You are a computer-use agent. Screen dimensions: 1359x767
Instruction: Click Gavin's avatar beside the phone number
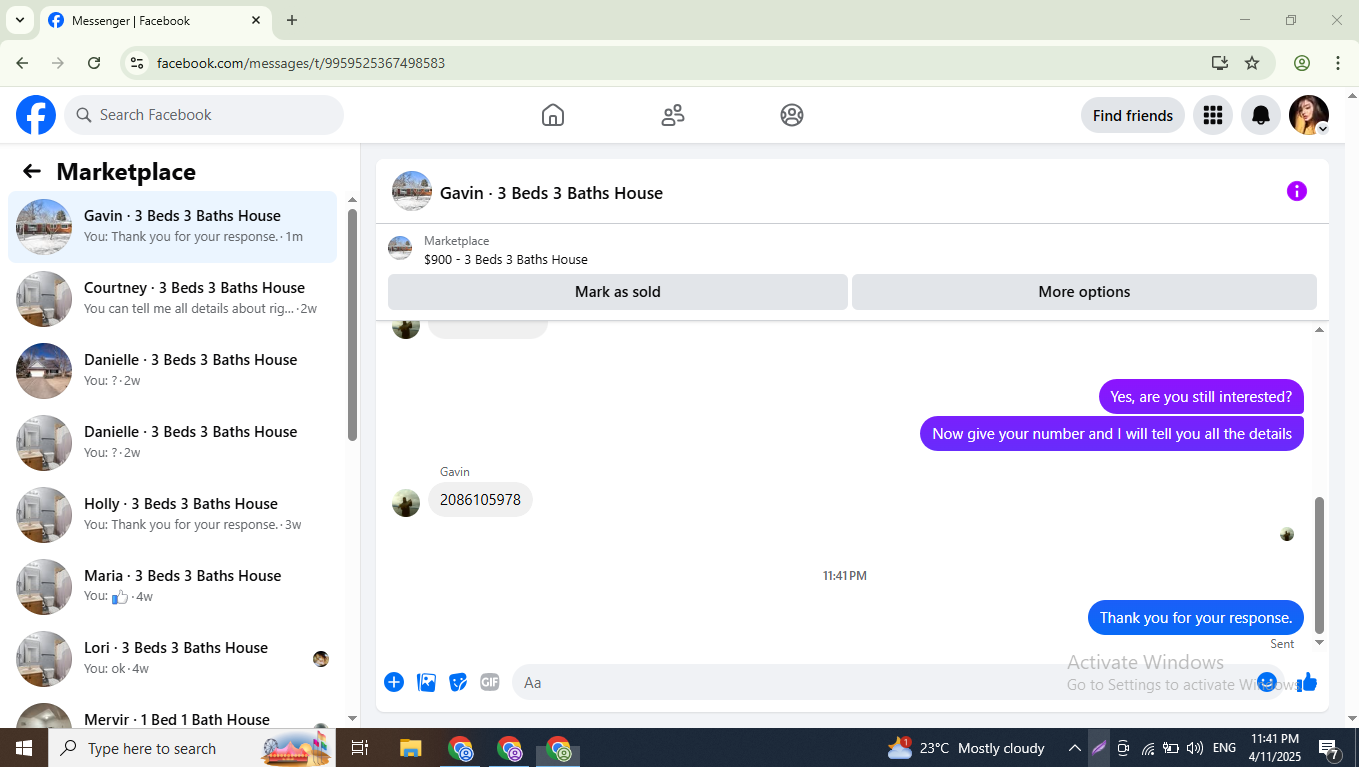coord(406,503)
